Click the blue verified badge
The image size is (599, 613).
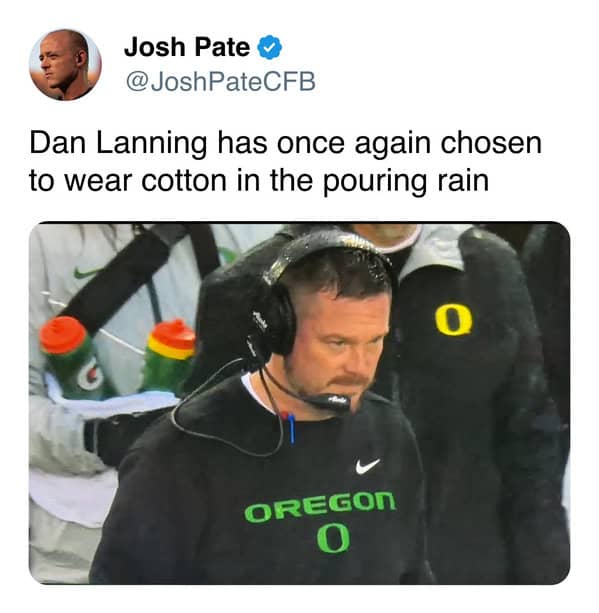pyautogui.click(x=269, y=47)
